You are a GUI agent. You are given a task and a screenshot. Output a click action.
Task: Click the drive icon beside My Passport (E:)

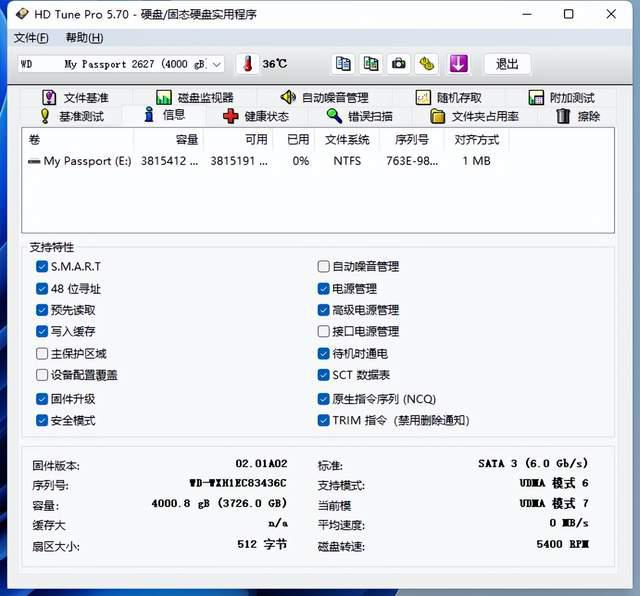pyautogui.click(x=33, y=161)
